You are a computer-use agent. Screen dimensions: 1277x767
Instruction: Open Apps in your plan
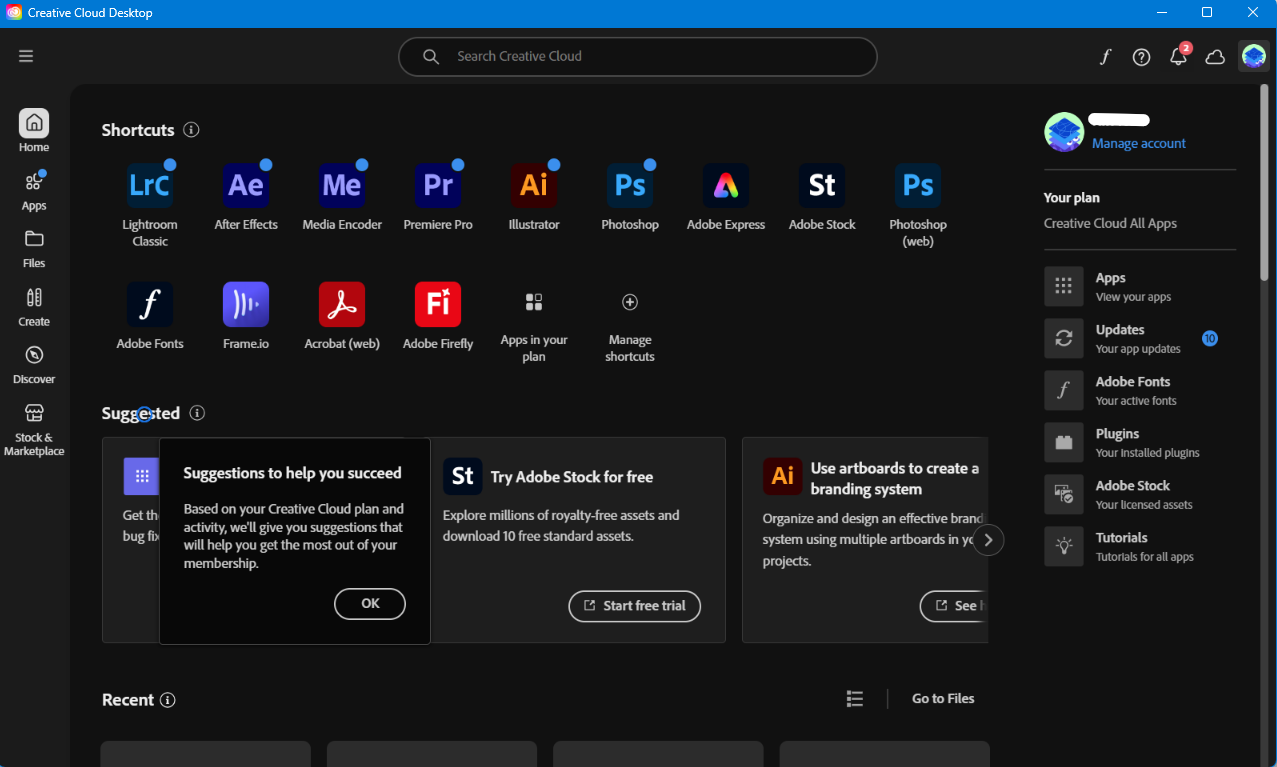tap(534, 302)
